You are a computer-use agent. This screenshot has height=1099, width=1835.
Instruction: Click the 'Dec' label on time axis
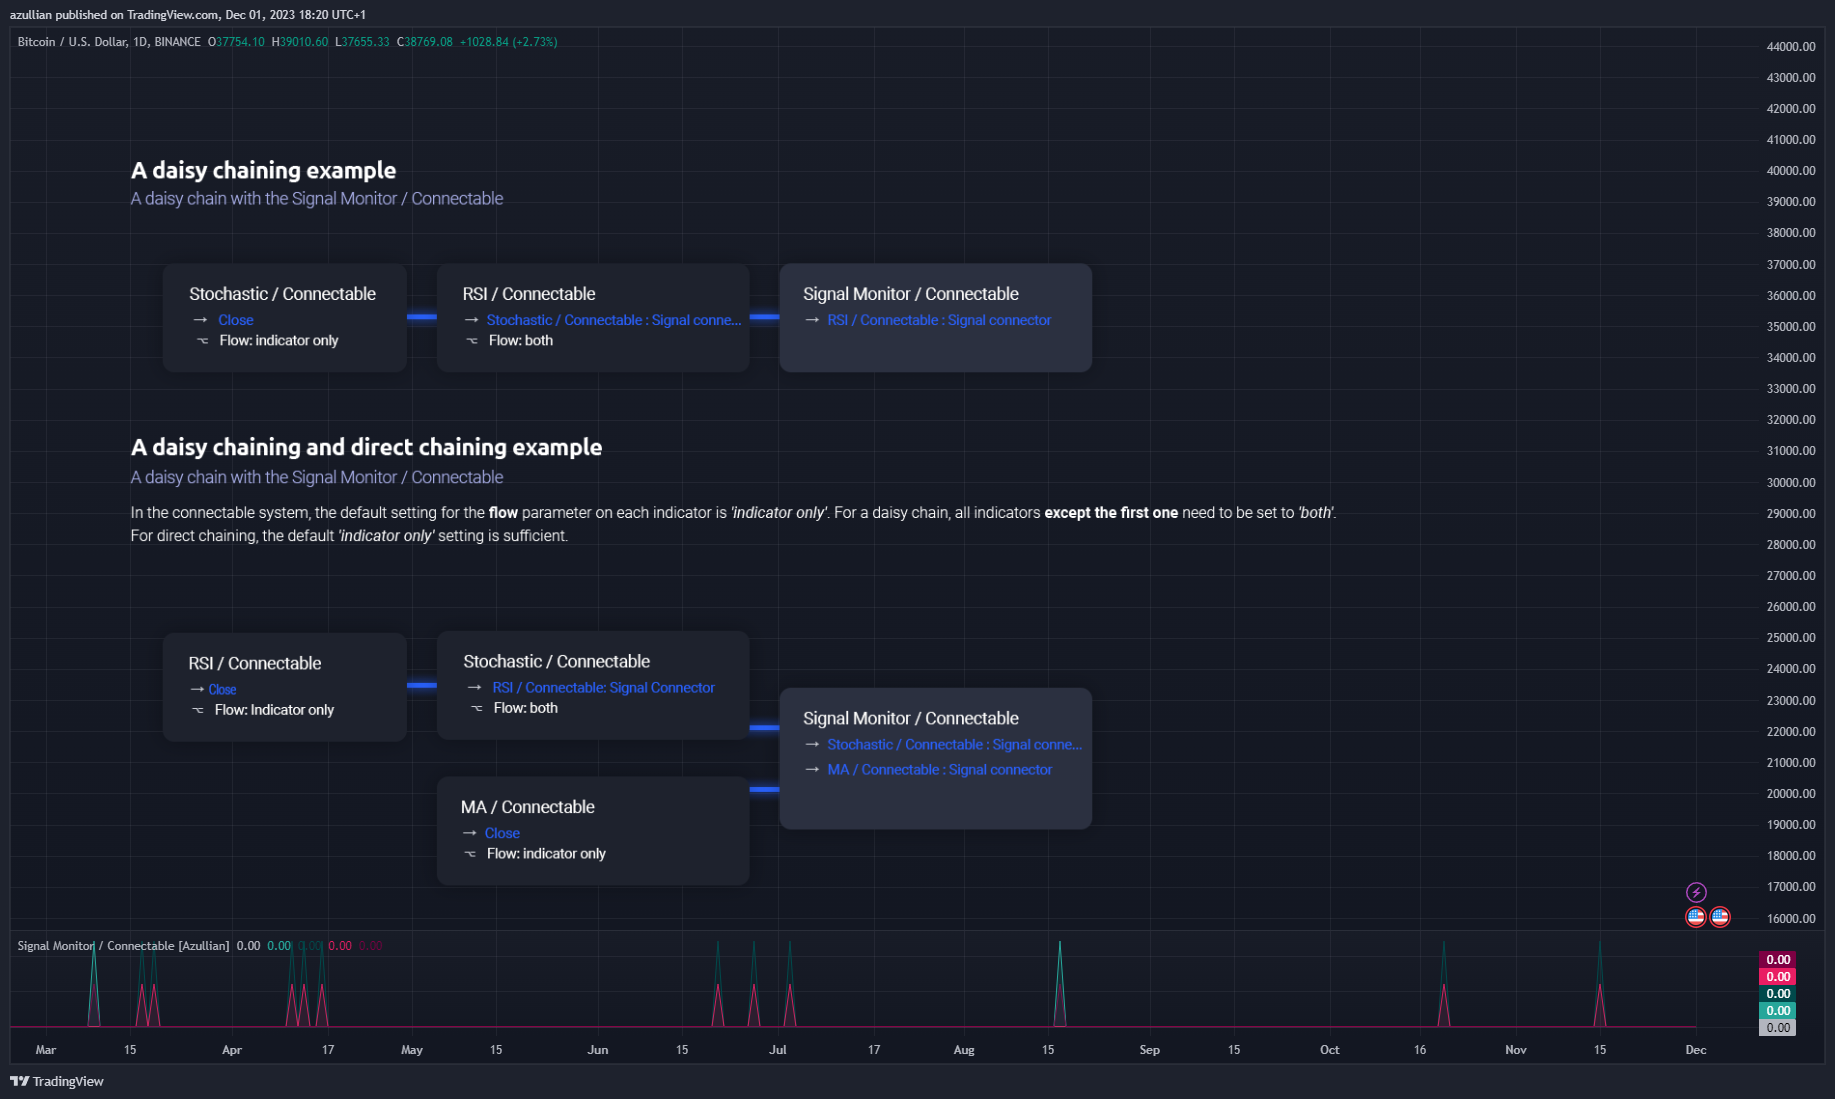1696,1050
